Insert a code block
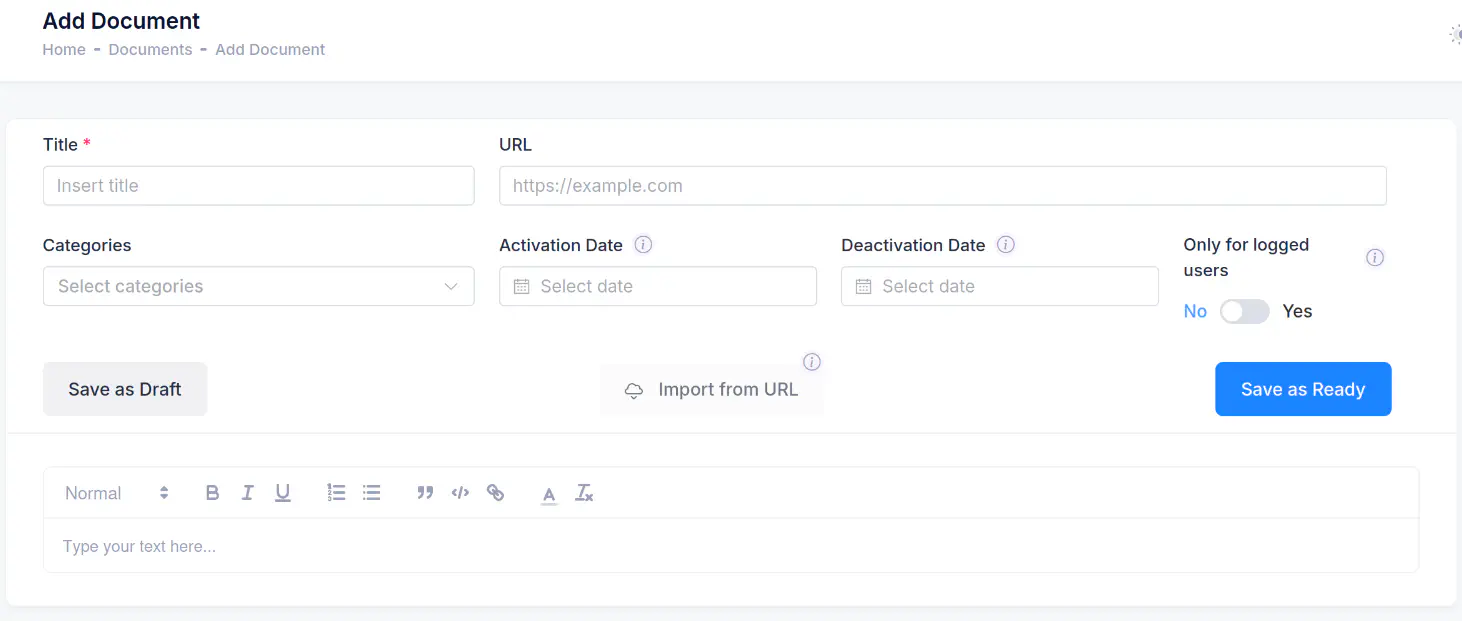Viewport: 1462px width, 621px height. point(460,493)
